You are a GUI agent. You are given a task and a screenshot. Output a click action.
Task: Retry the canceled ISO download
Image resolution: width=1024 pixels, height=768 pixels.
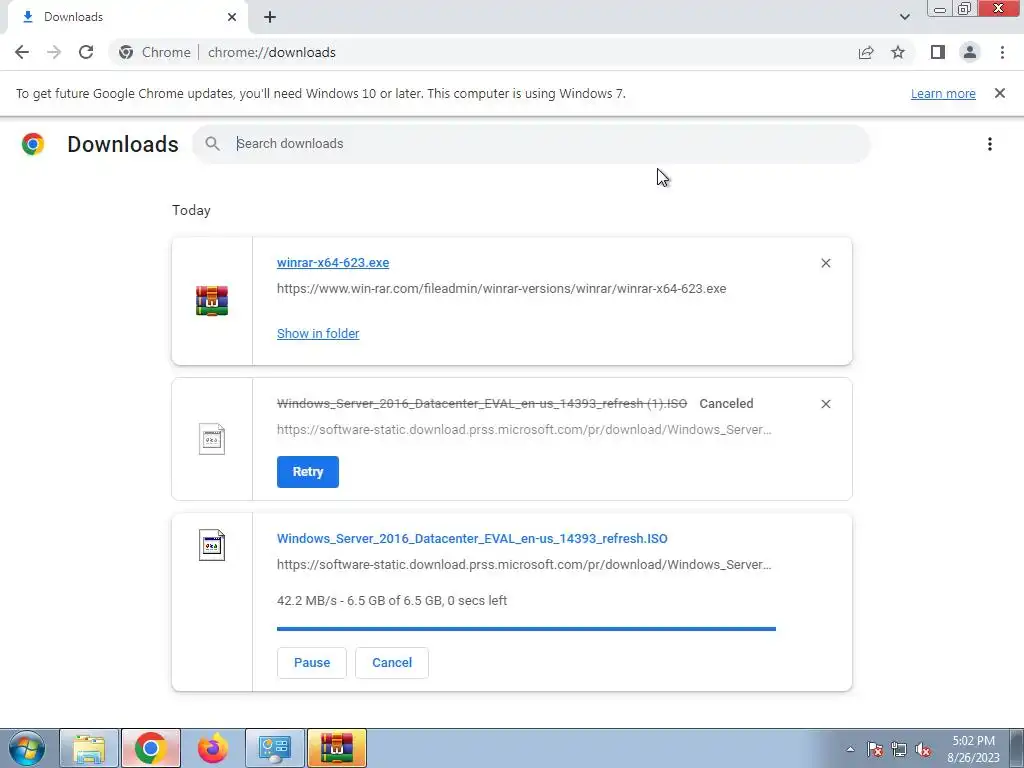coord(308,472)
